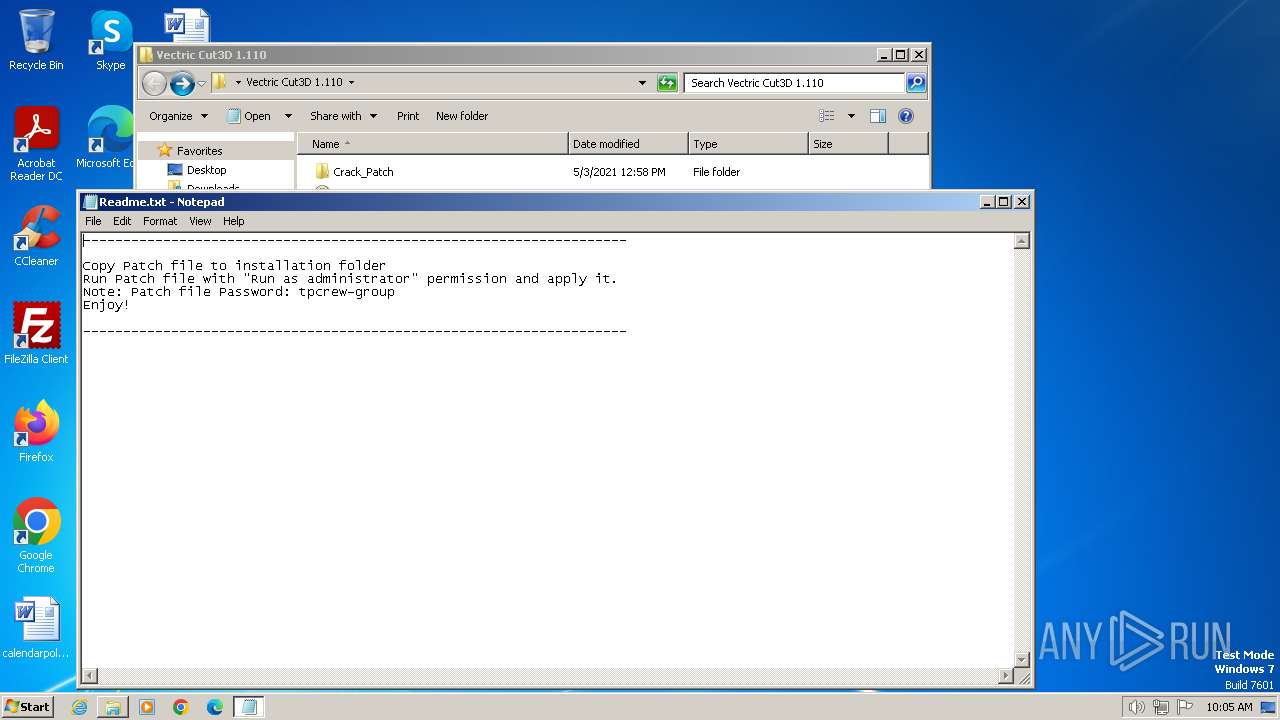Open recent pages dropdown beside forward button
Viewport: 1280px width, 720px height.
pyautogui.click(x=201, y=83)
